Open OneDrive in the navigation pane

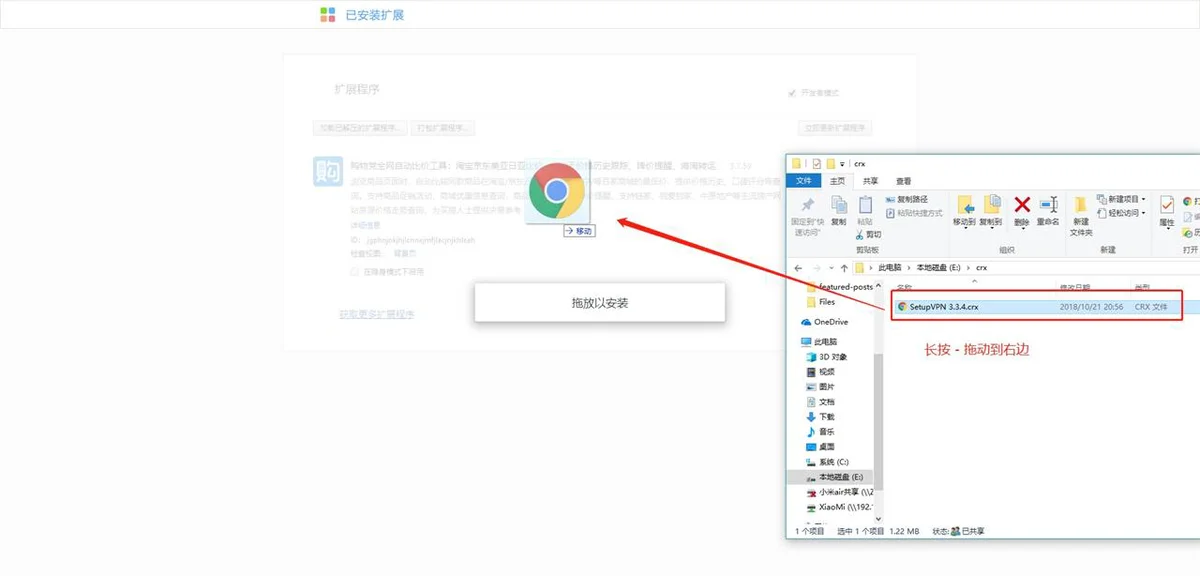click(x=824, y=322)
